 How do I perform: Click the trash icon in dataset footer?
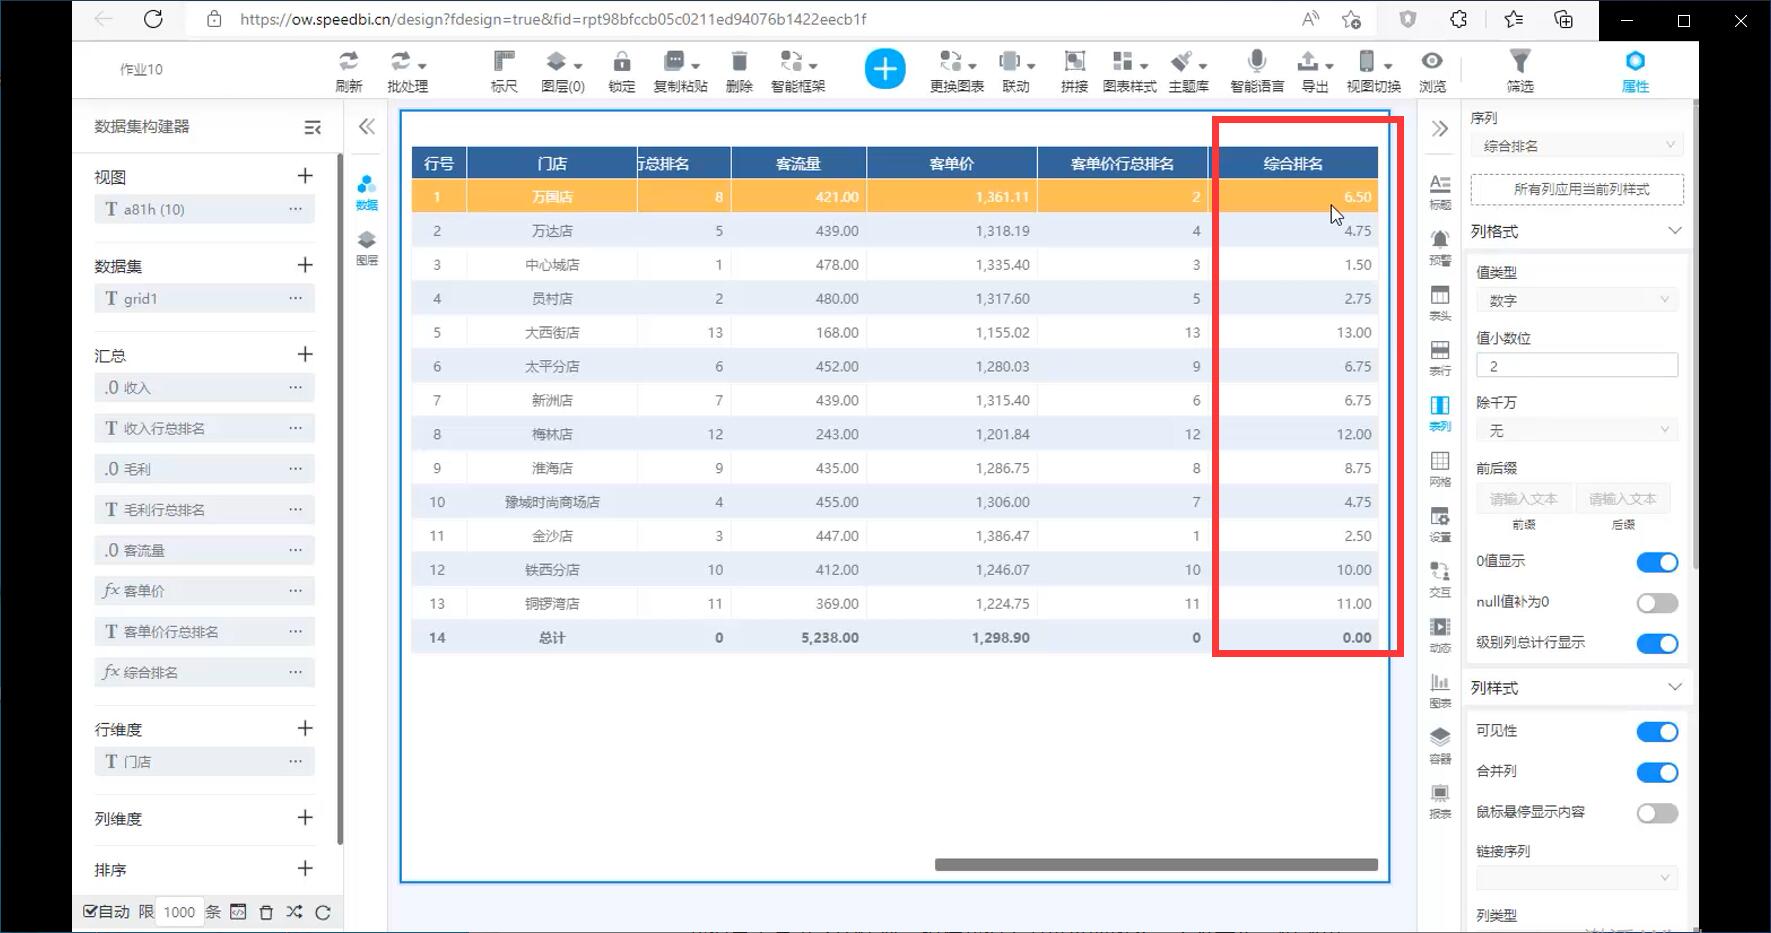[x=266, y=912]
